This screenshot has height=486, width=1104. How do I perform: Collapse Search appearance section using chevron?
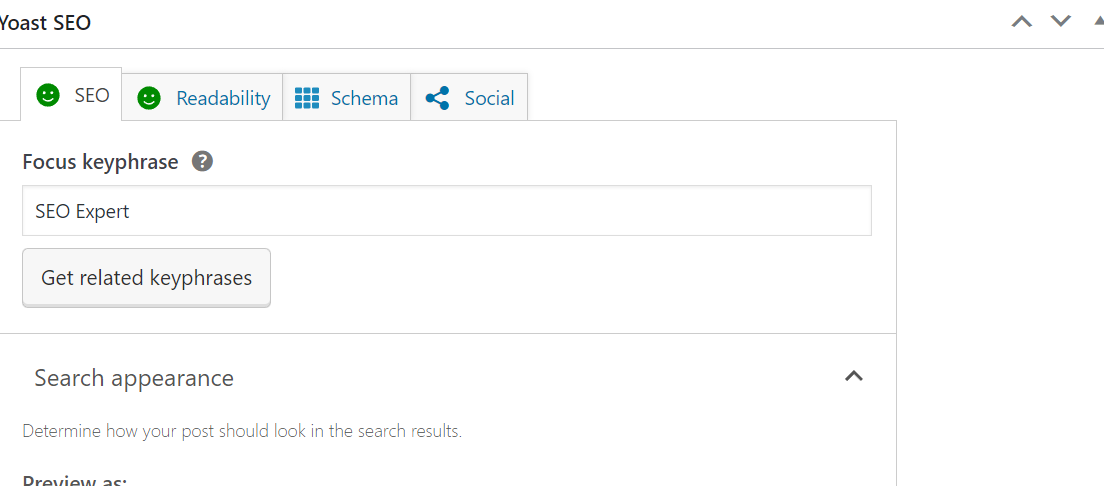[x=853, y=376]
